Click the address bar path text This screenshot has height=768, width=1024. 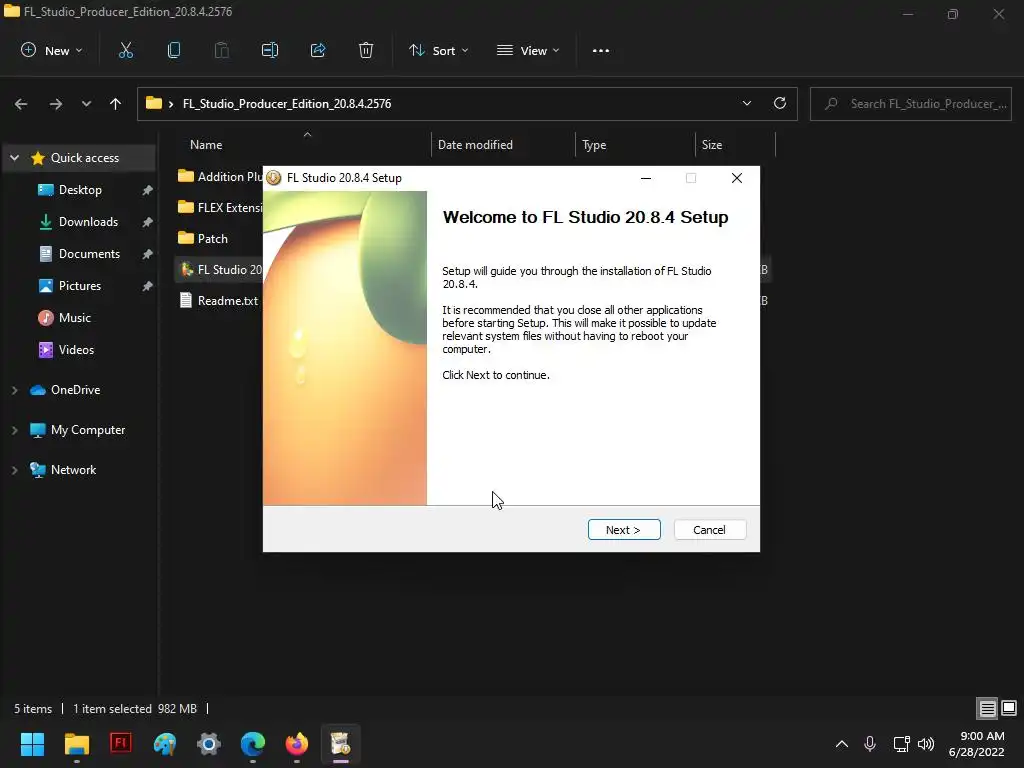tap(287, 104)
